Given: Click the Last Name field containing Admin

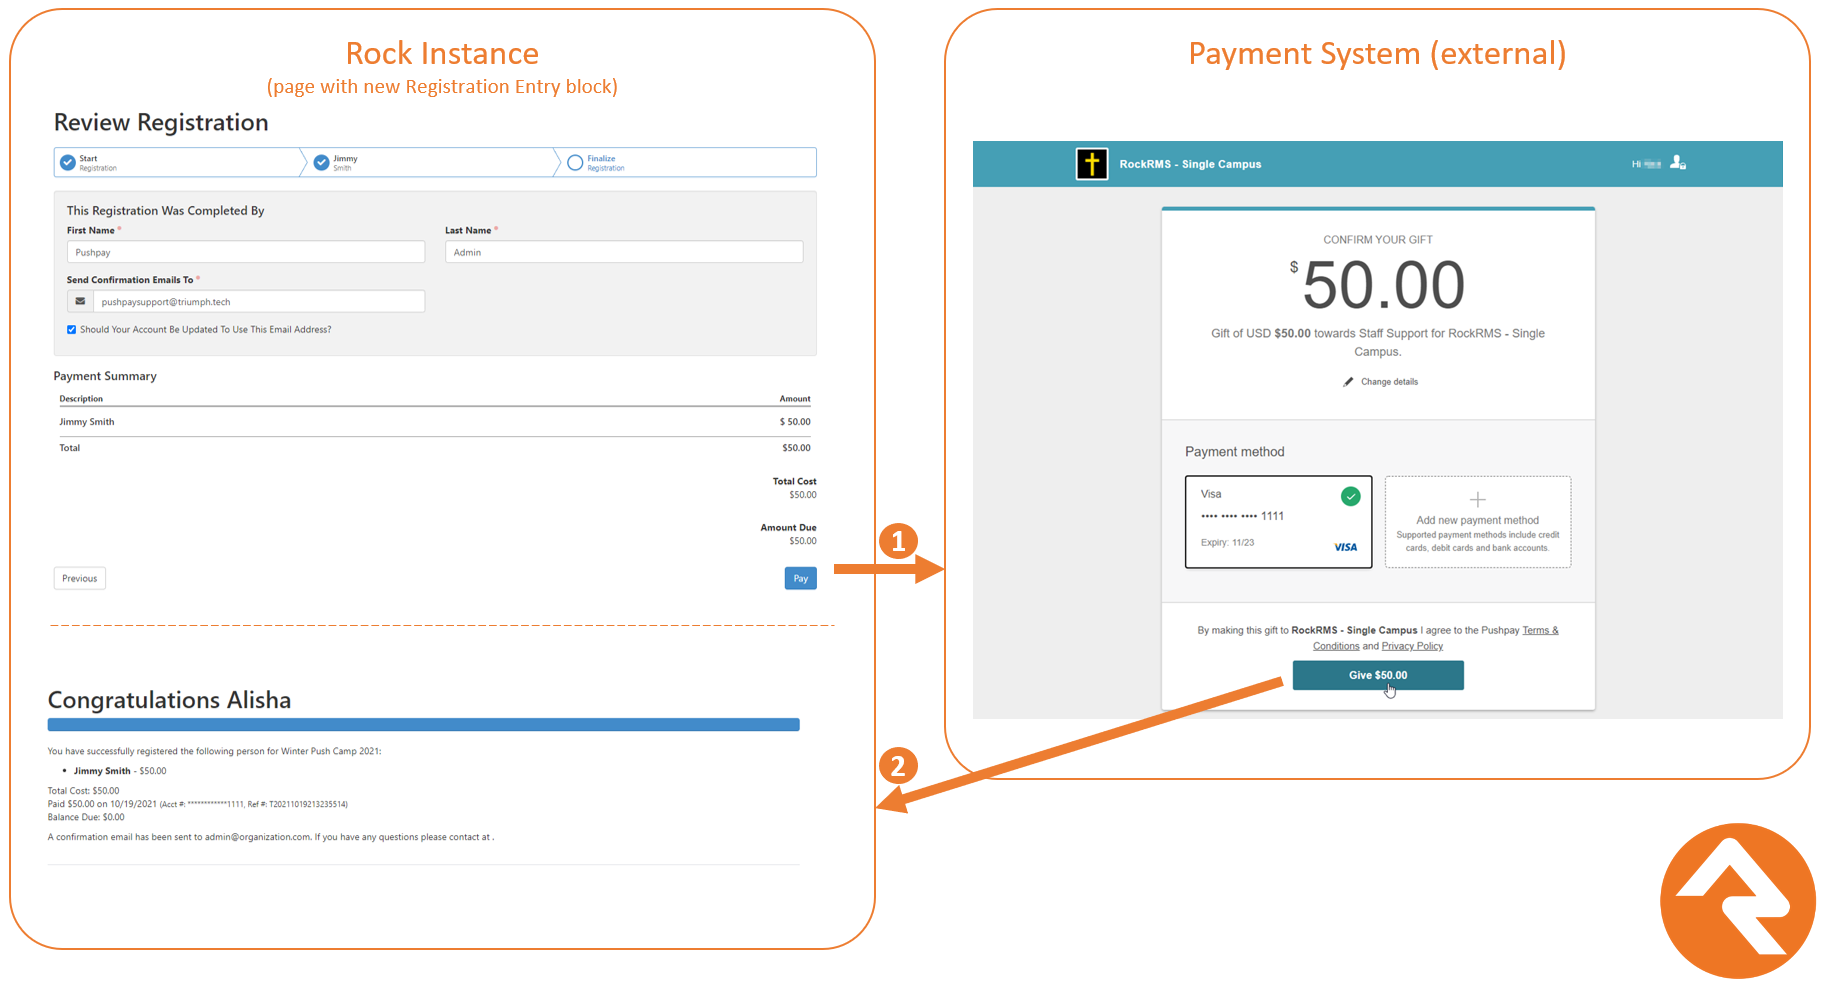Looking at the screenshot, I should tap(624, 252).
